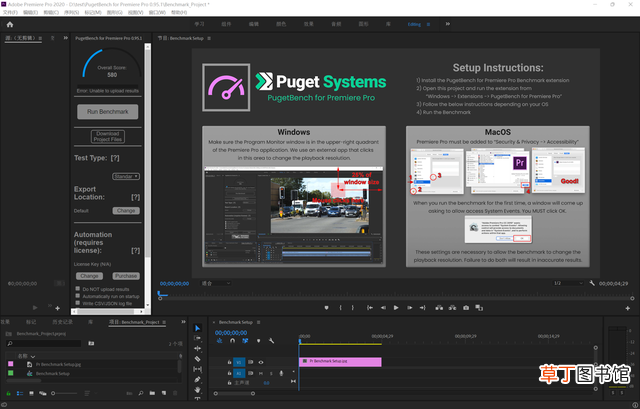The width and height of the screenshot is (640, 409).
Task: Click the Purchase license button
Action: (126, 276)
